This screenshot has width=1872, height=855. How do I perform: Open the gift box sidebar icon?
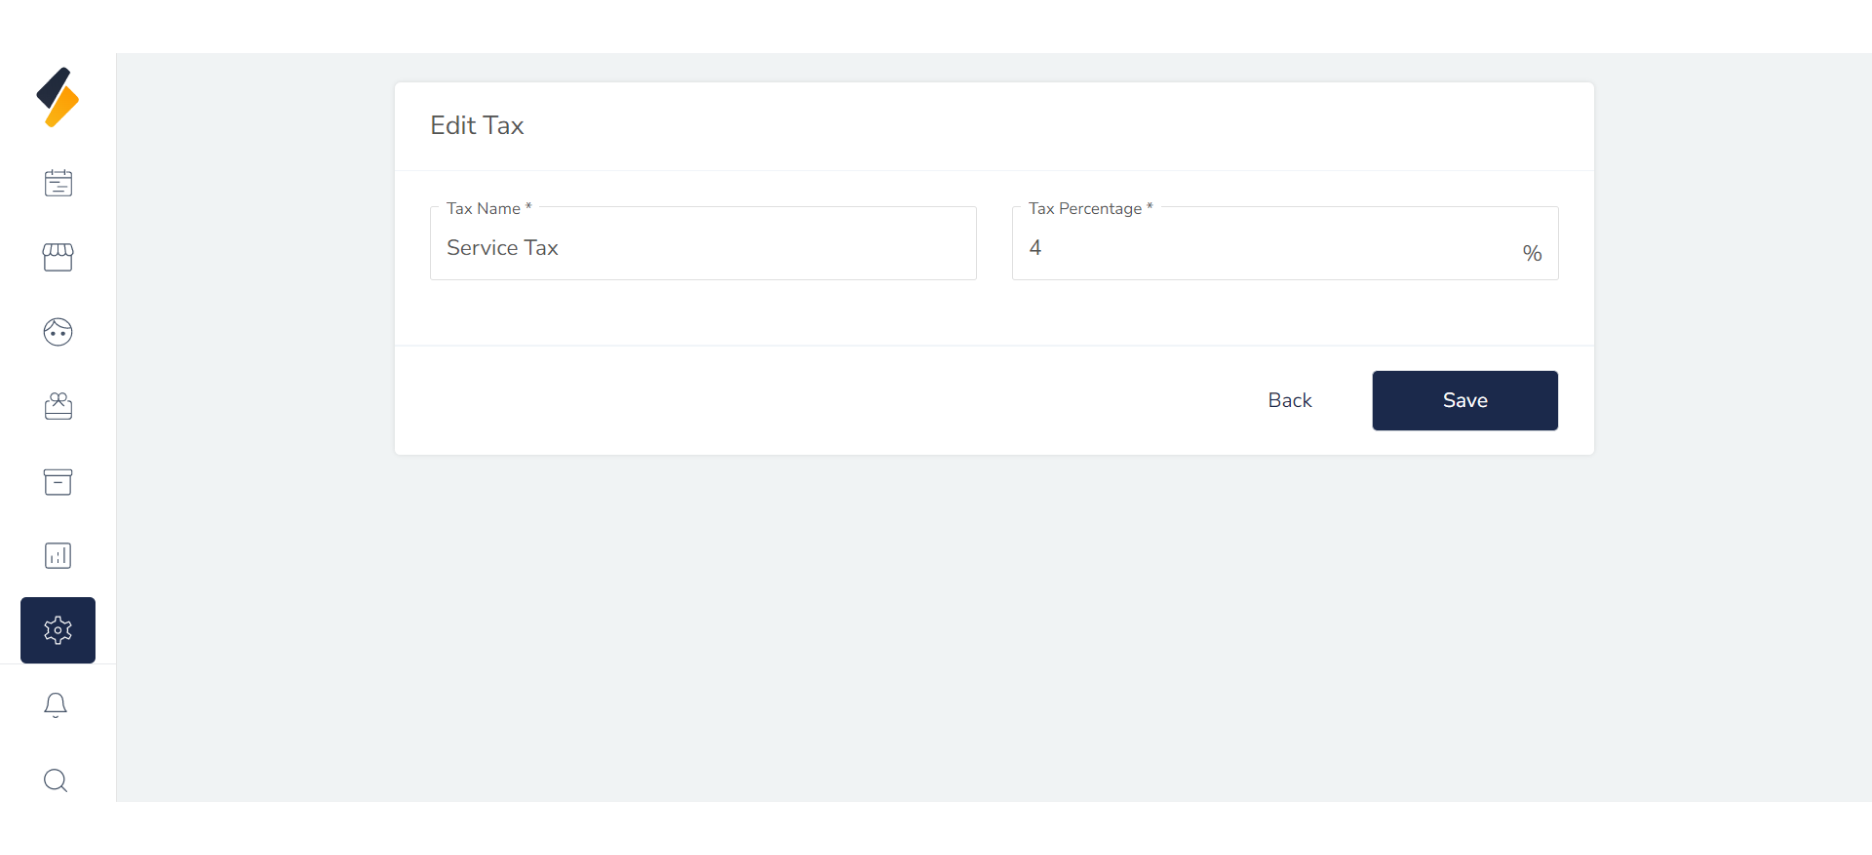coord(58,406)
